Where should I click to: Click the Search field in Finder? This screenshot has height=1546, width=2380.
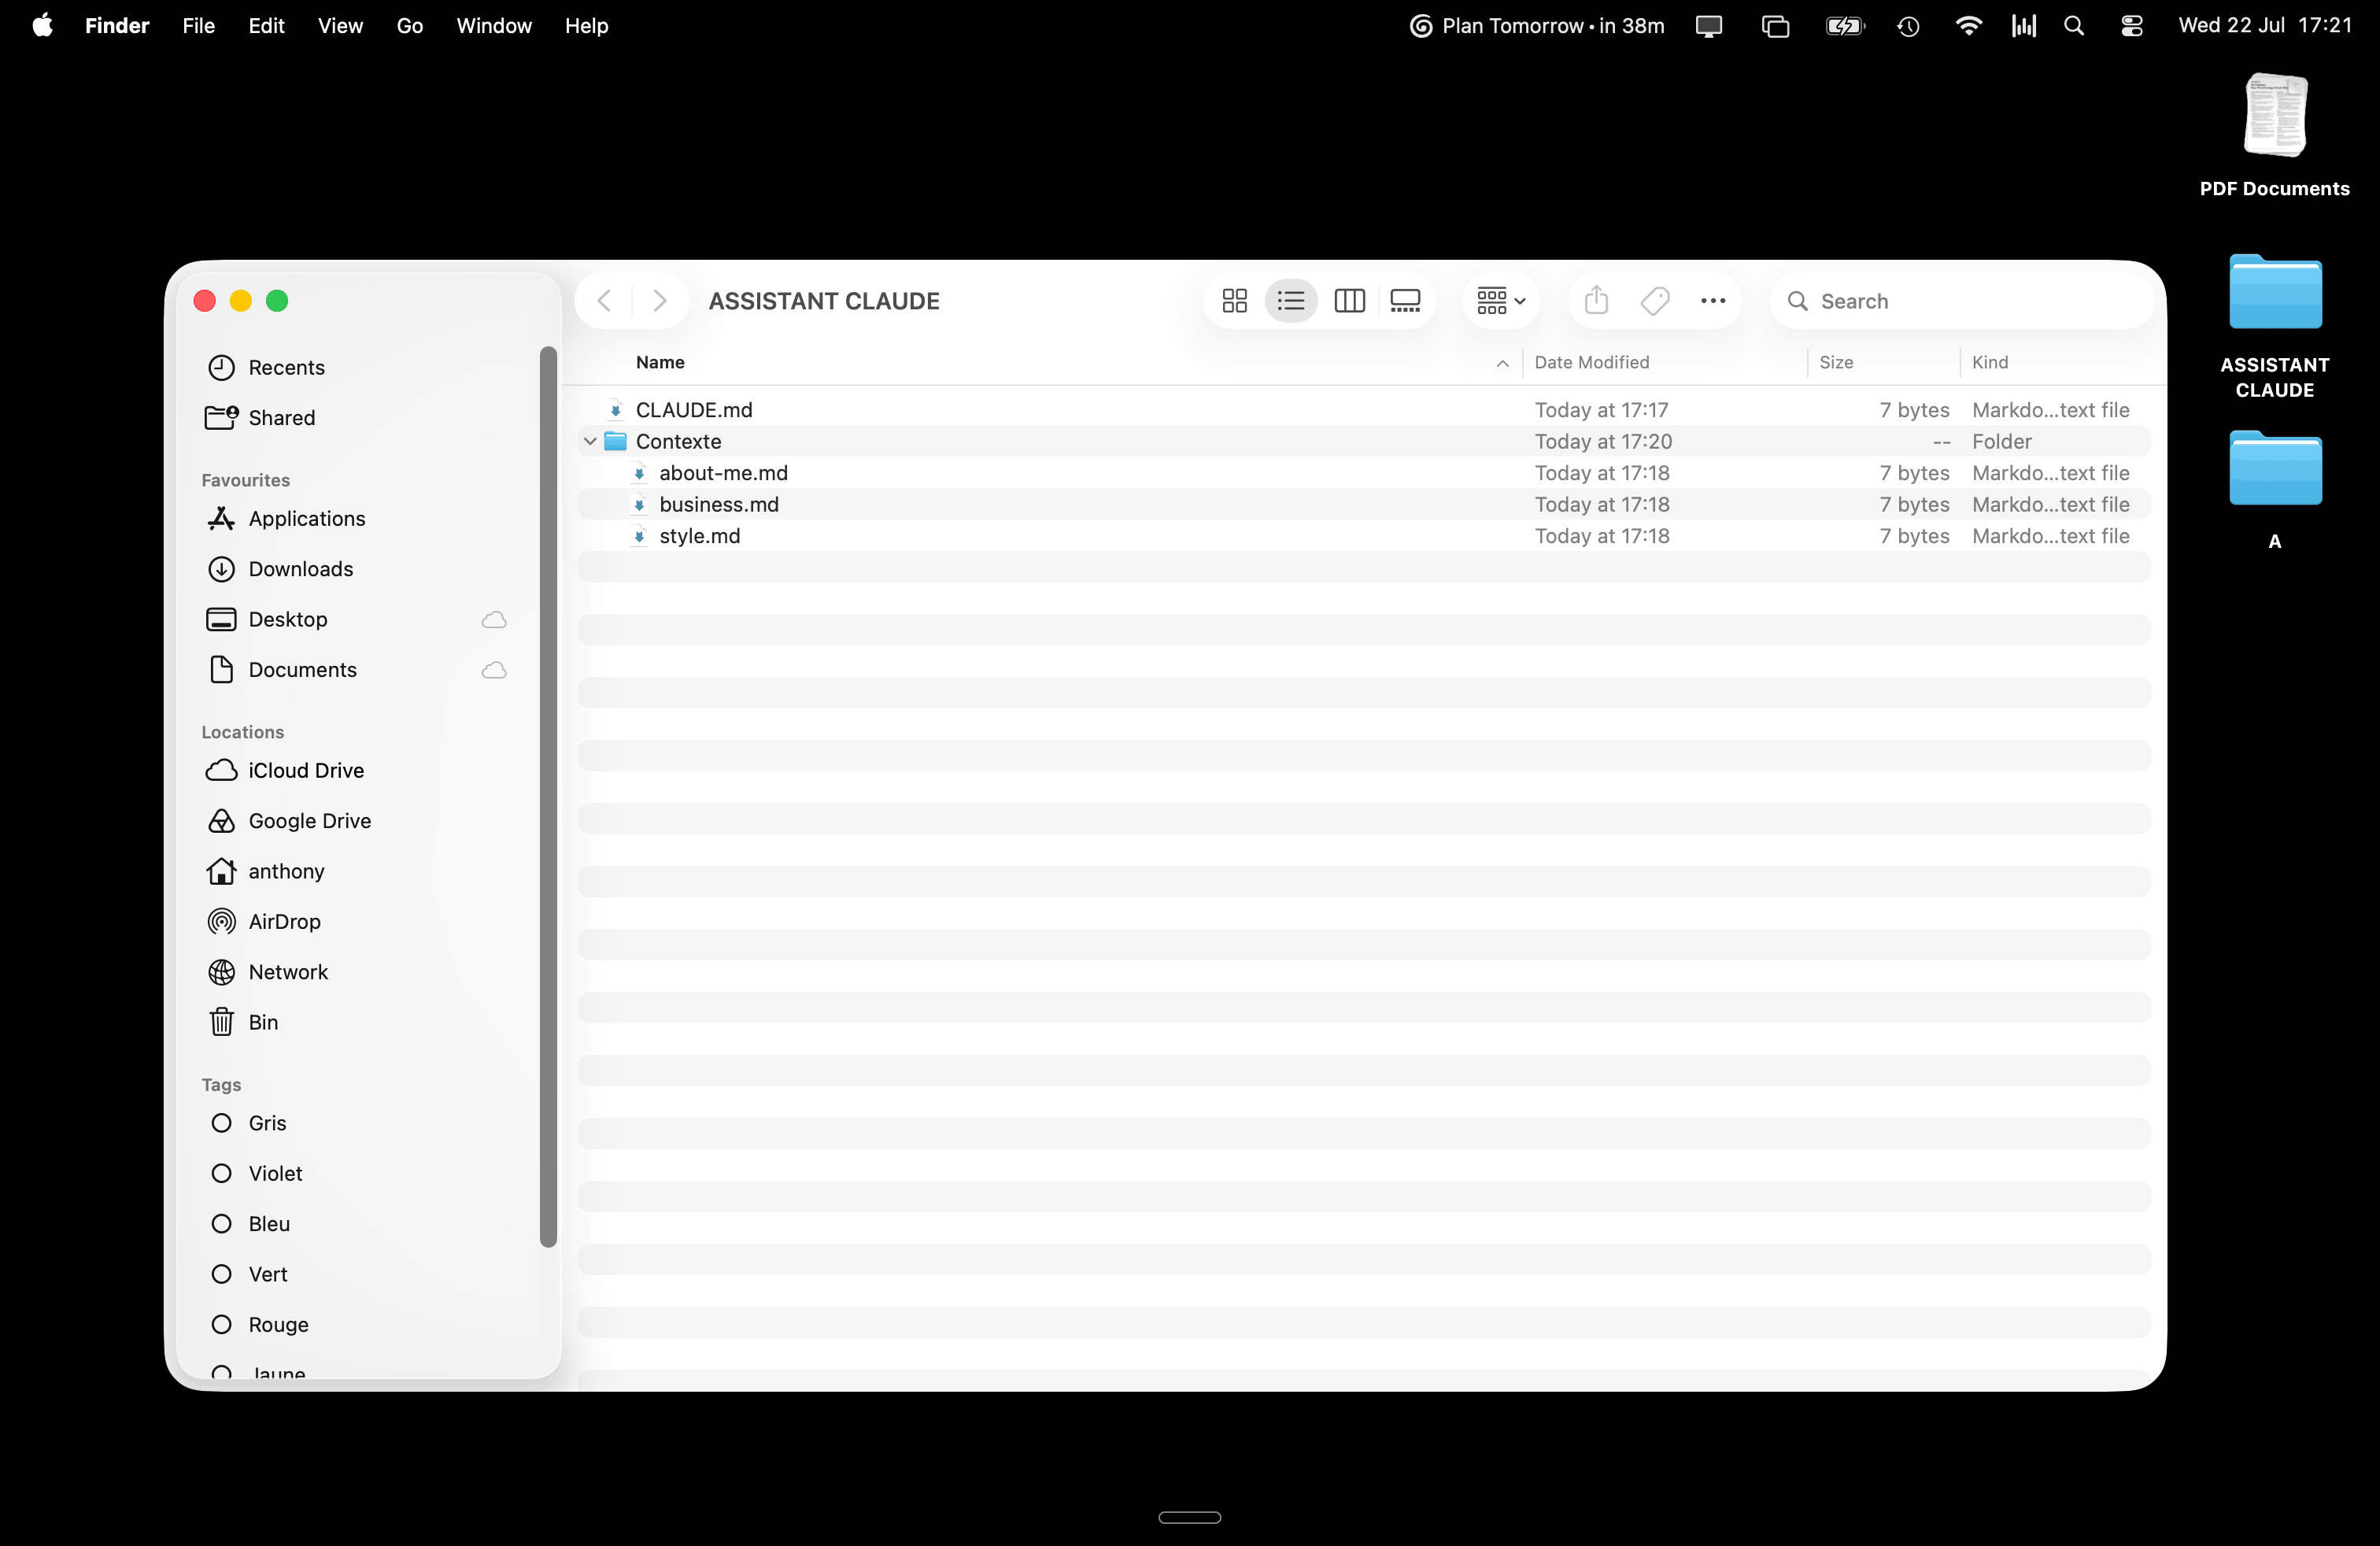(1961, 301)
